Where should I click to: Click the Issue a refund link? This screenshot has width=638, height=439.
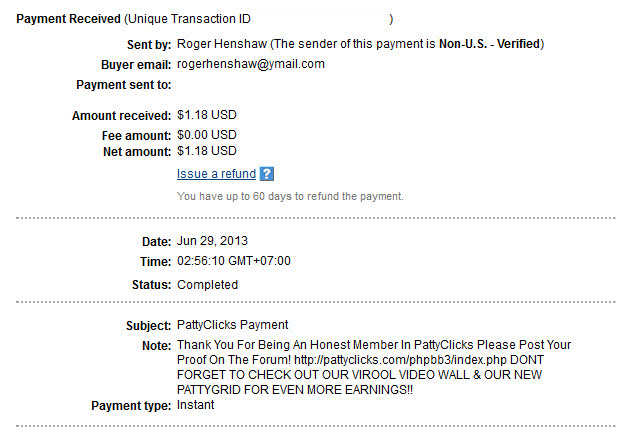click(216, 174)
